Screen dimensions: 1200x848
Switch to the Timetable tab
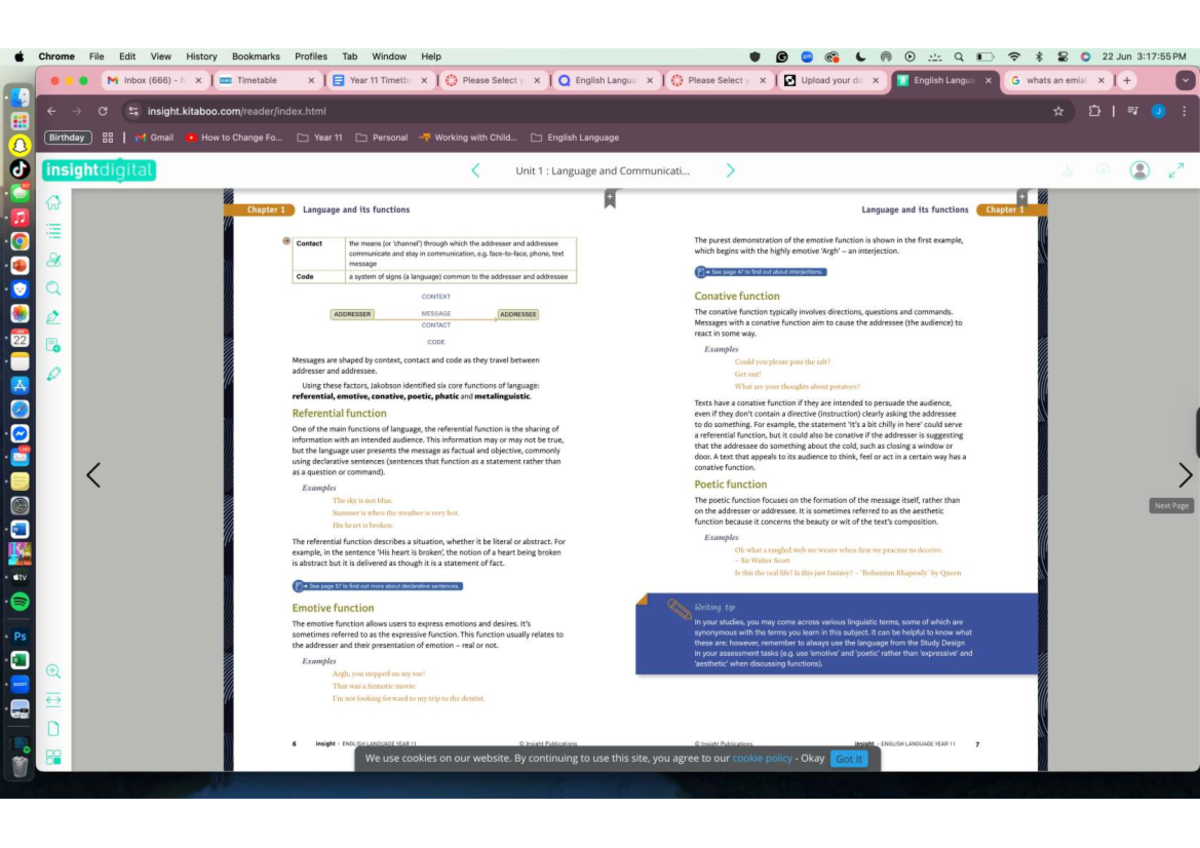point(266,80)
